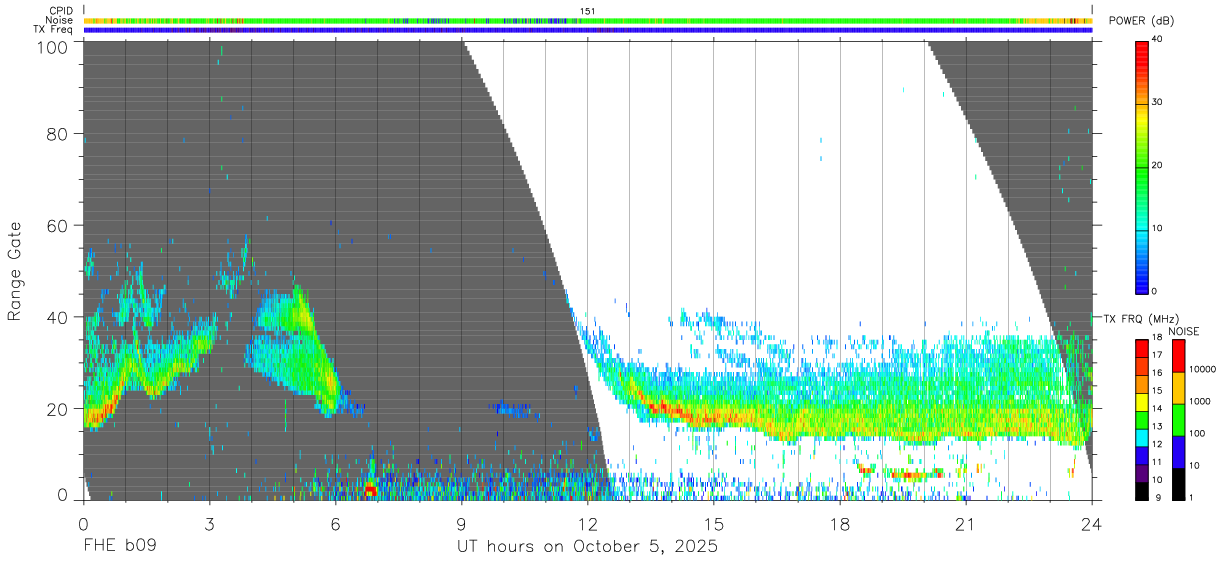The image size is (1228, 567).
Task: Click the NOISE colorbar legend
Action: pos(1177,419)
